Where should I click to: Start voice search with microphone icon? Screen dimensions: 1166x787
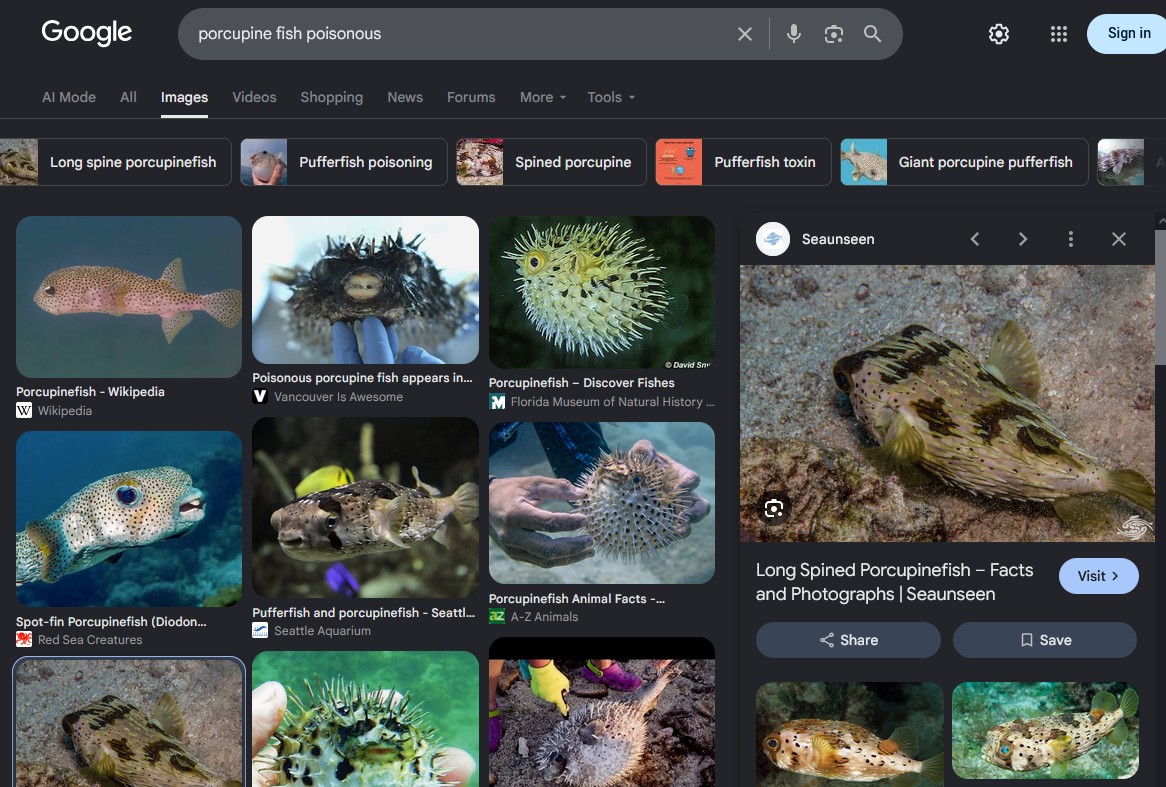(793, 34)
